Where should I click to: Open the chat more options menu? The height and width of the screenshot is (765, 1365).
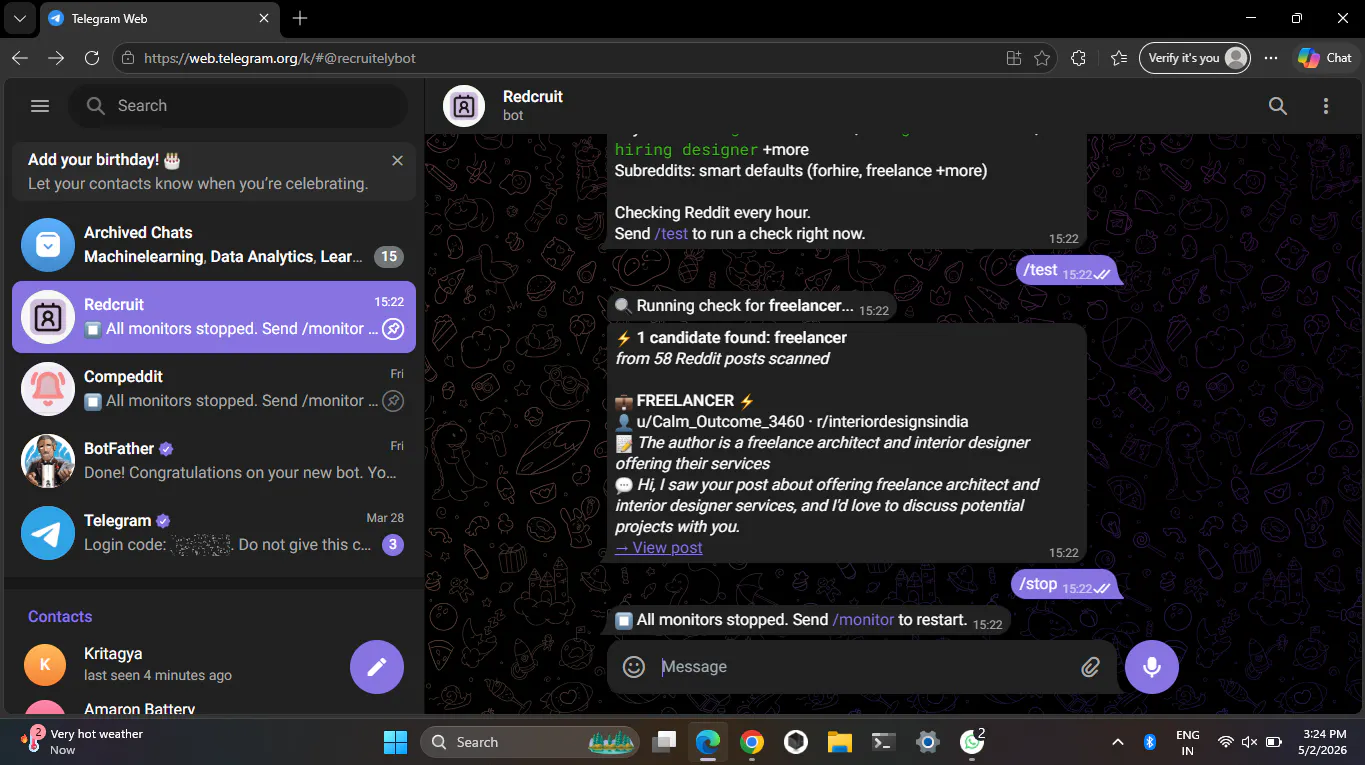coord(1326,106)
